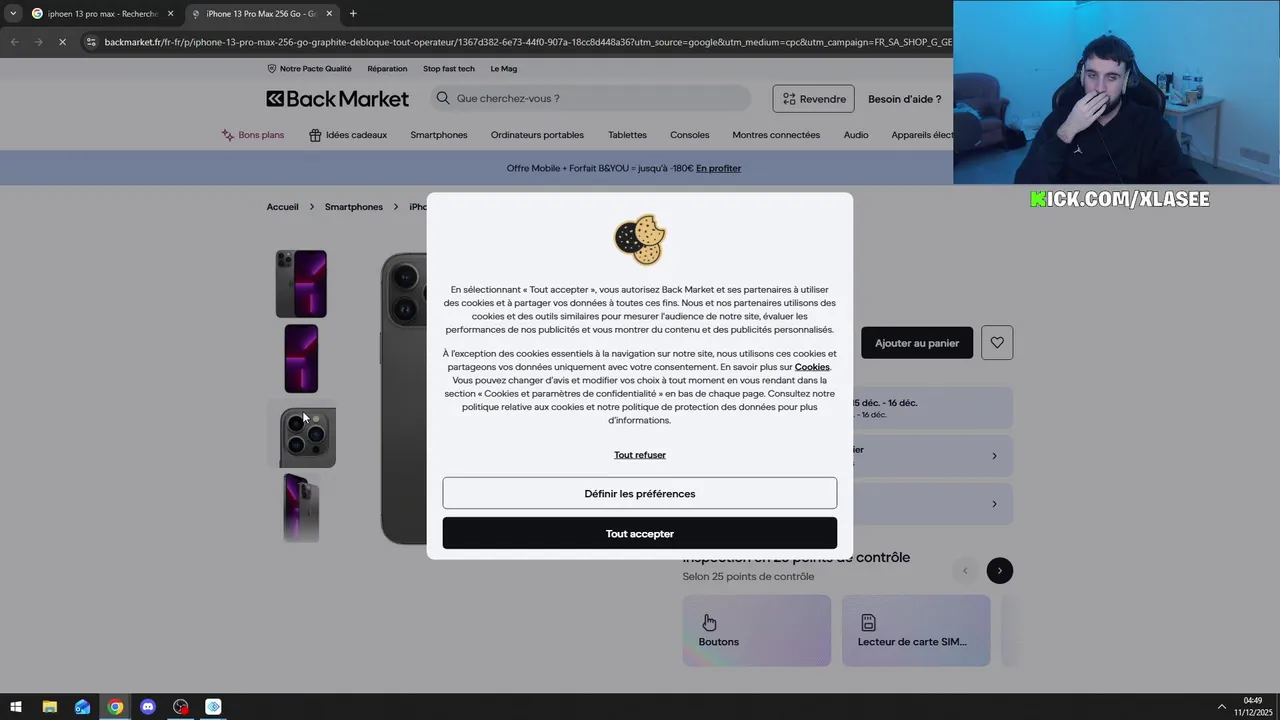The width and height of the screenshot is (1280, 720).
Task: Open the mail app on taskbar
Action: click(82, 707)
